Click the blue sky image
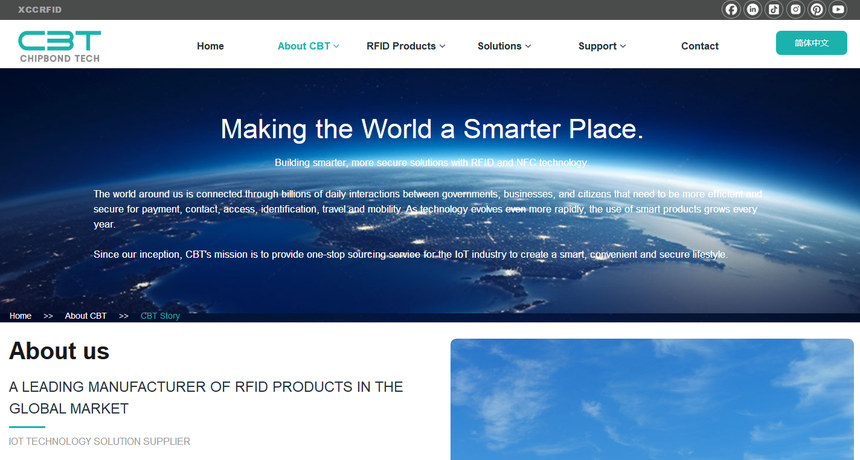 click(x=652, y=400)
